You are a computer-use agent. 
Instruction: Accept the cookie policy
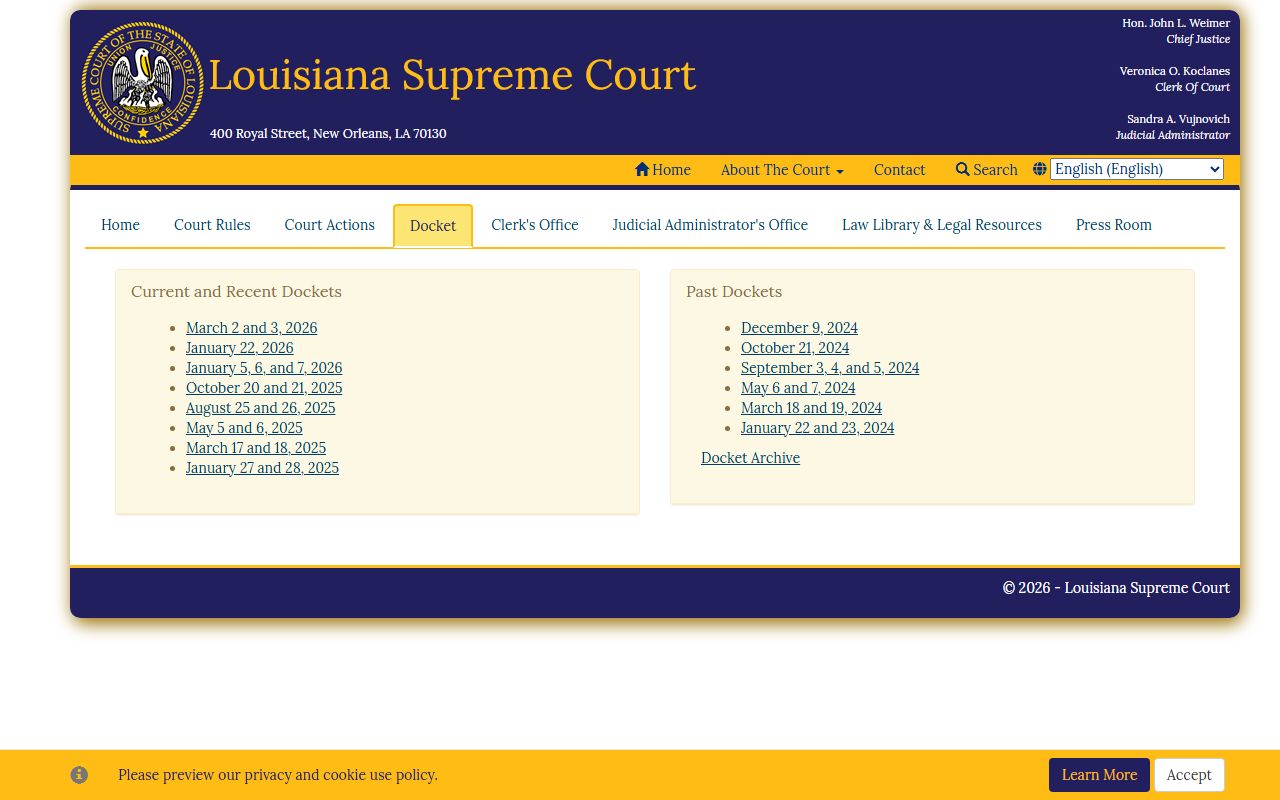[x=1189, y=775]
